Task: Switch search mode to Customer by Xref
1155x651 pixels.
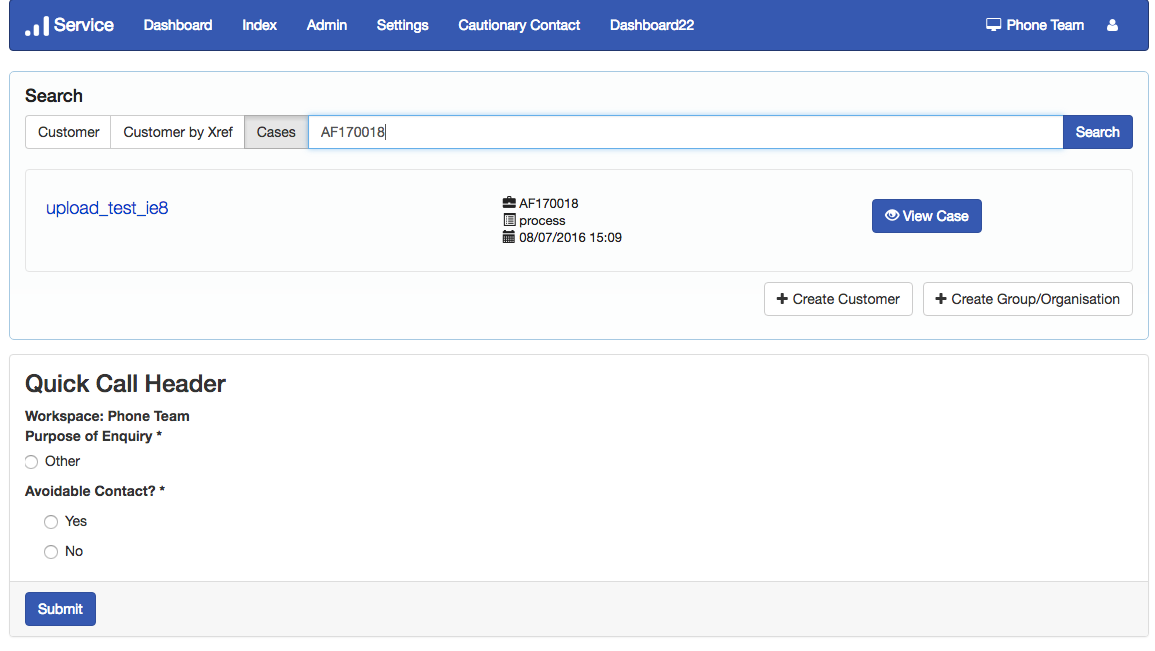Action: [x=178, y=132]
